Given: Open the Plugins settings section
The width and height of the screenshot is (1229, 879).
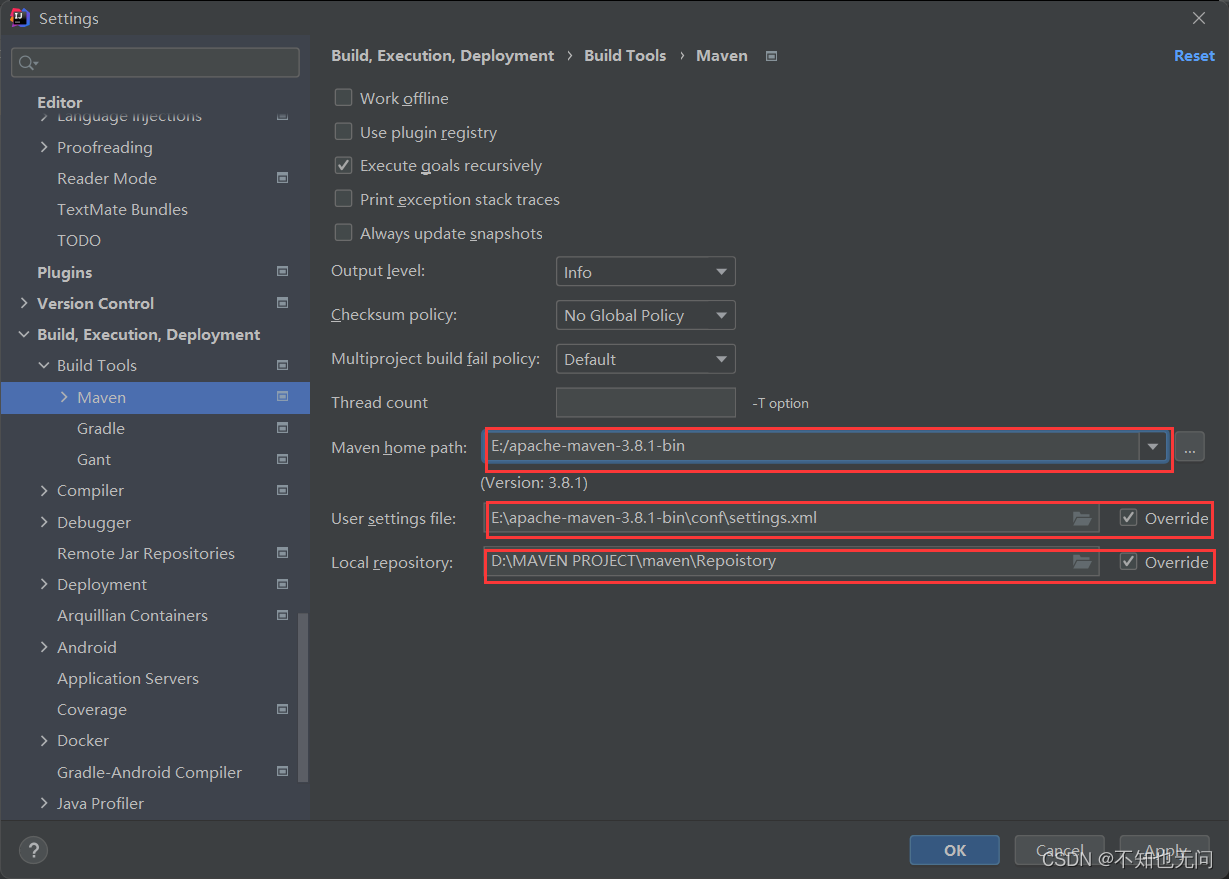Looking at the screenshot, I should click(x=64, y=272).
